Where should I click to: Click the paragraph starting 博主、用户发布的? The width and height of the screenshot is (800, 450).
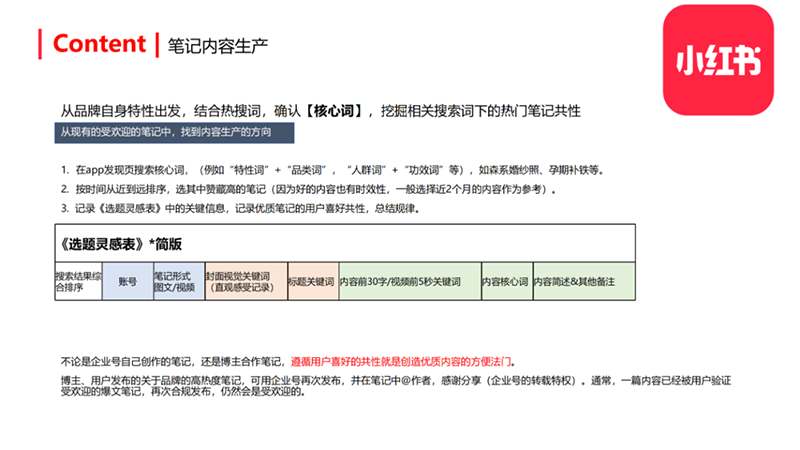click(396, 386)
